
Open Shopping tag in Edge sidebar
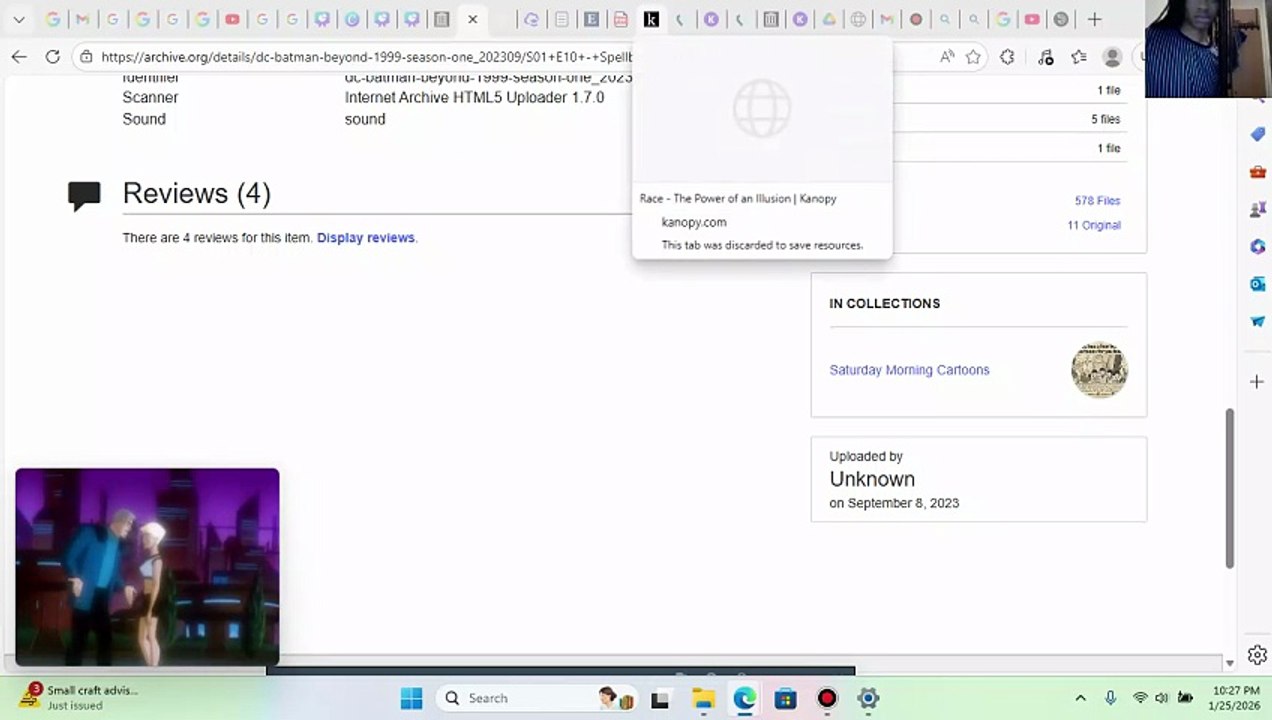click(1258, 134)
